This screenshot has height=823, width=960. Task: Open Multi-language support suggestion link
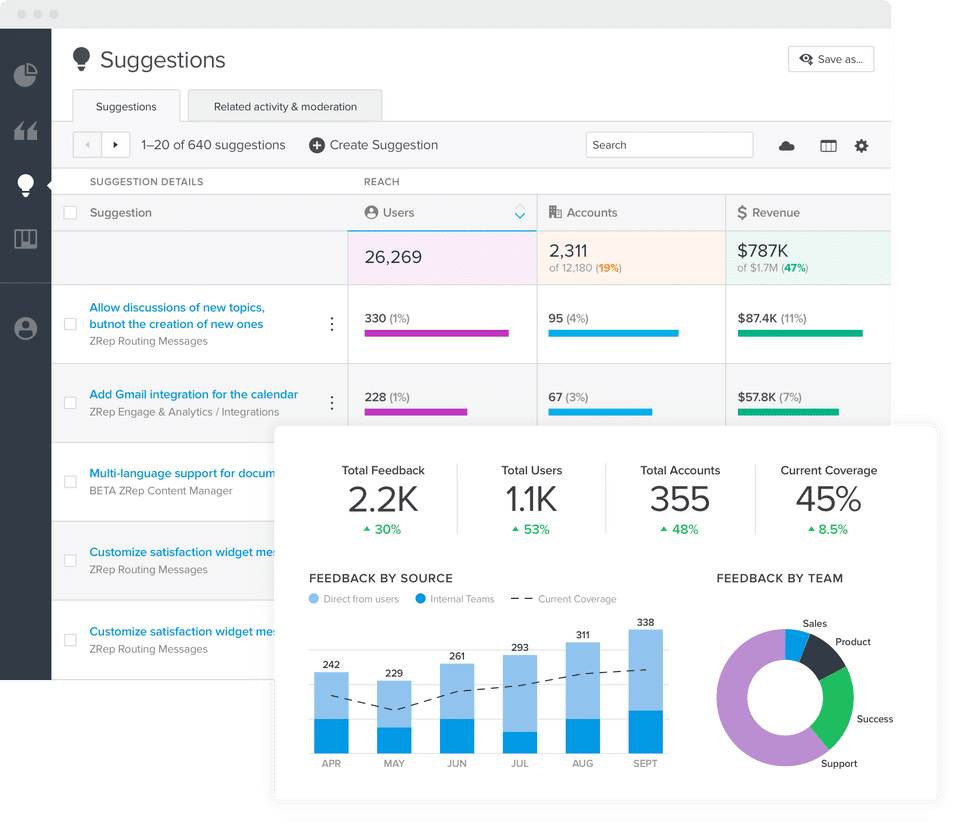point(182,473)
